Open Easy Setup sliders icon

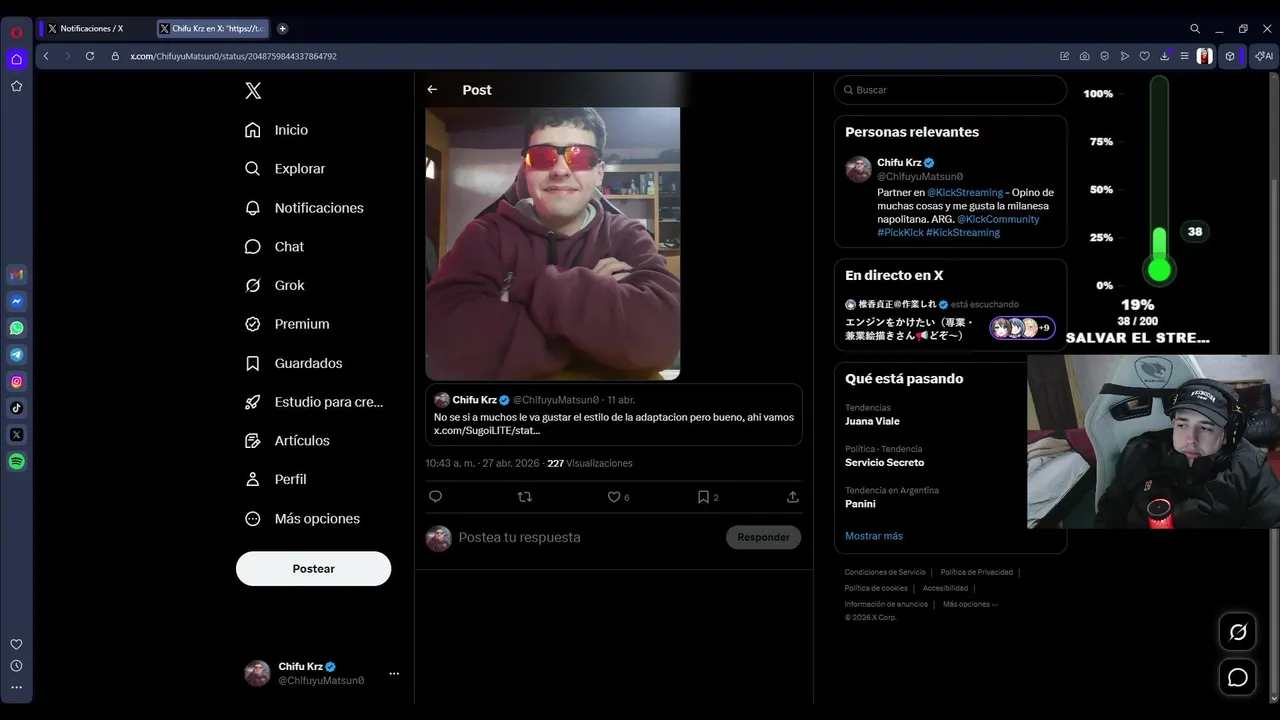[1184, 56]
